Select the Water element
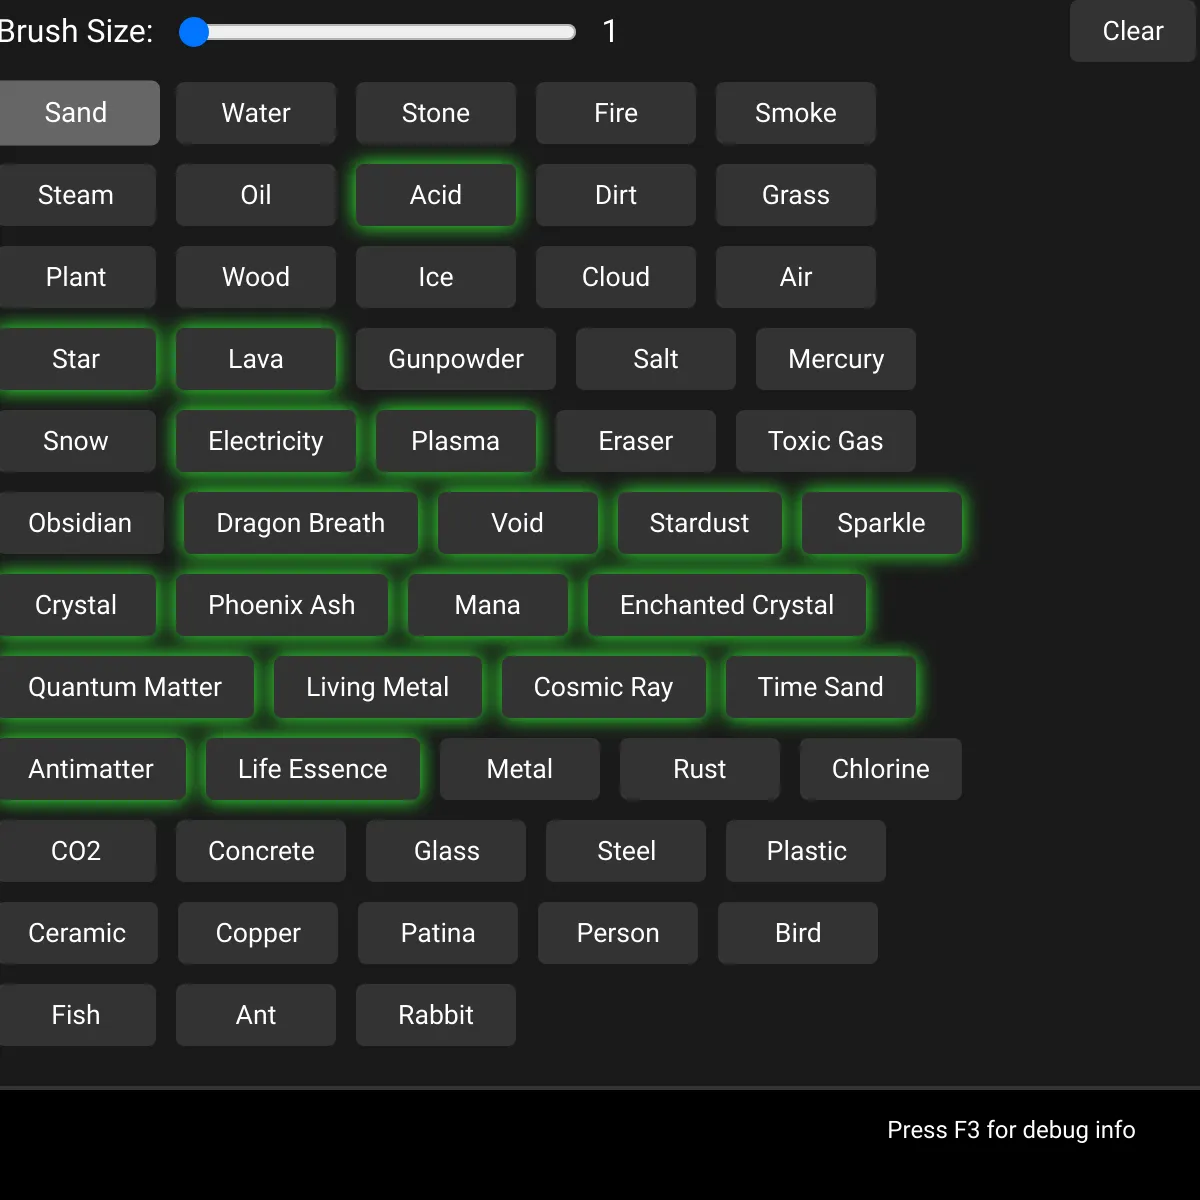The image size is (1200, 1200). [255, 113]
